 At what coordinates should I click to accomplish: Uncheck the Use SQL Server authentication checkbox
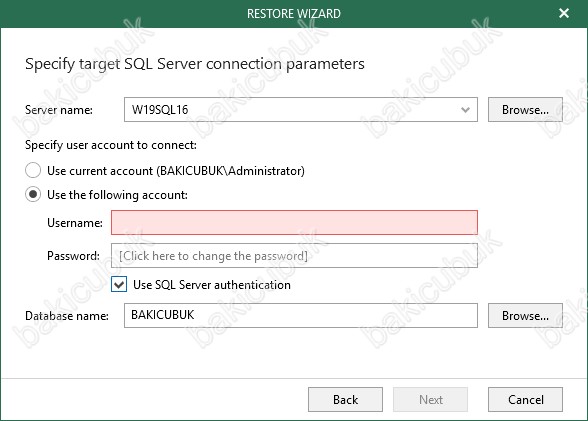click(119, 285)
